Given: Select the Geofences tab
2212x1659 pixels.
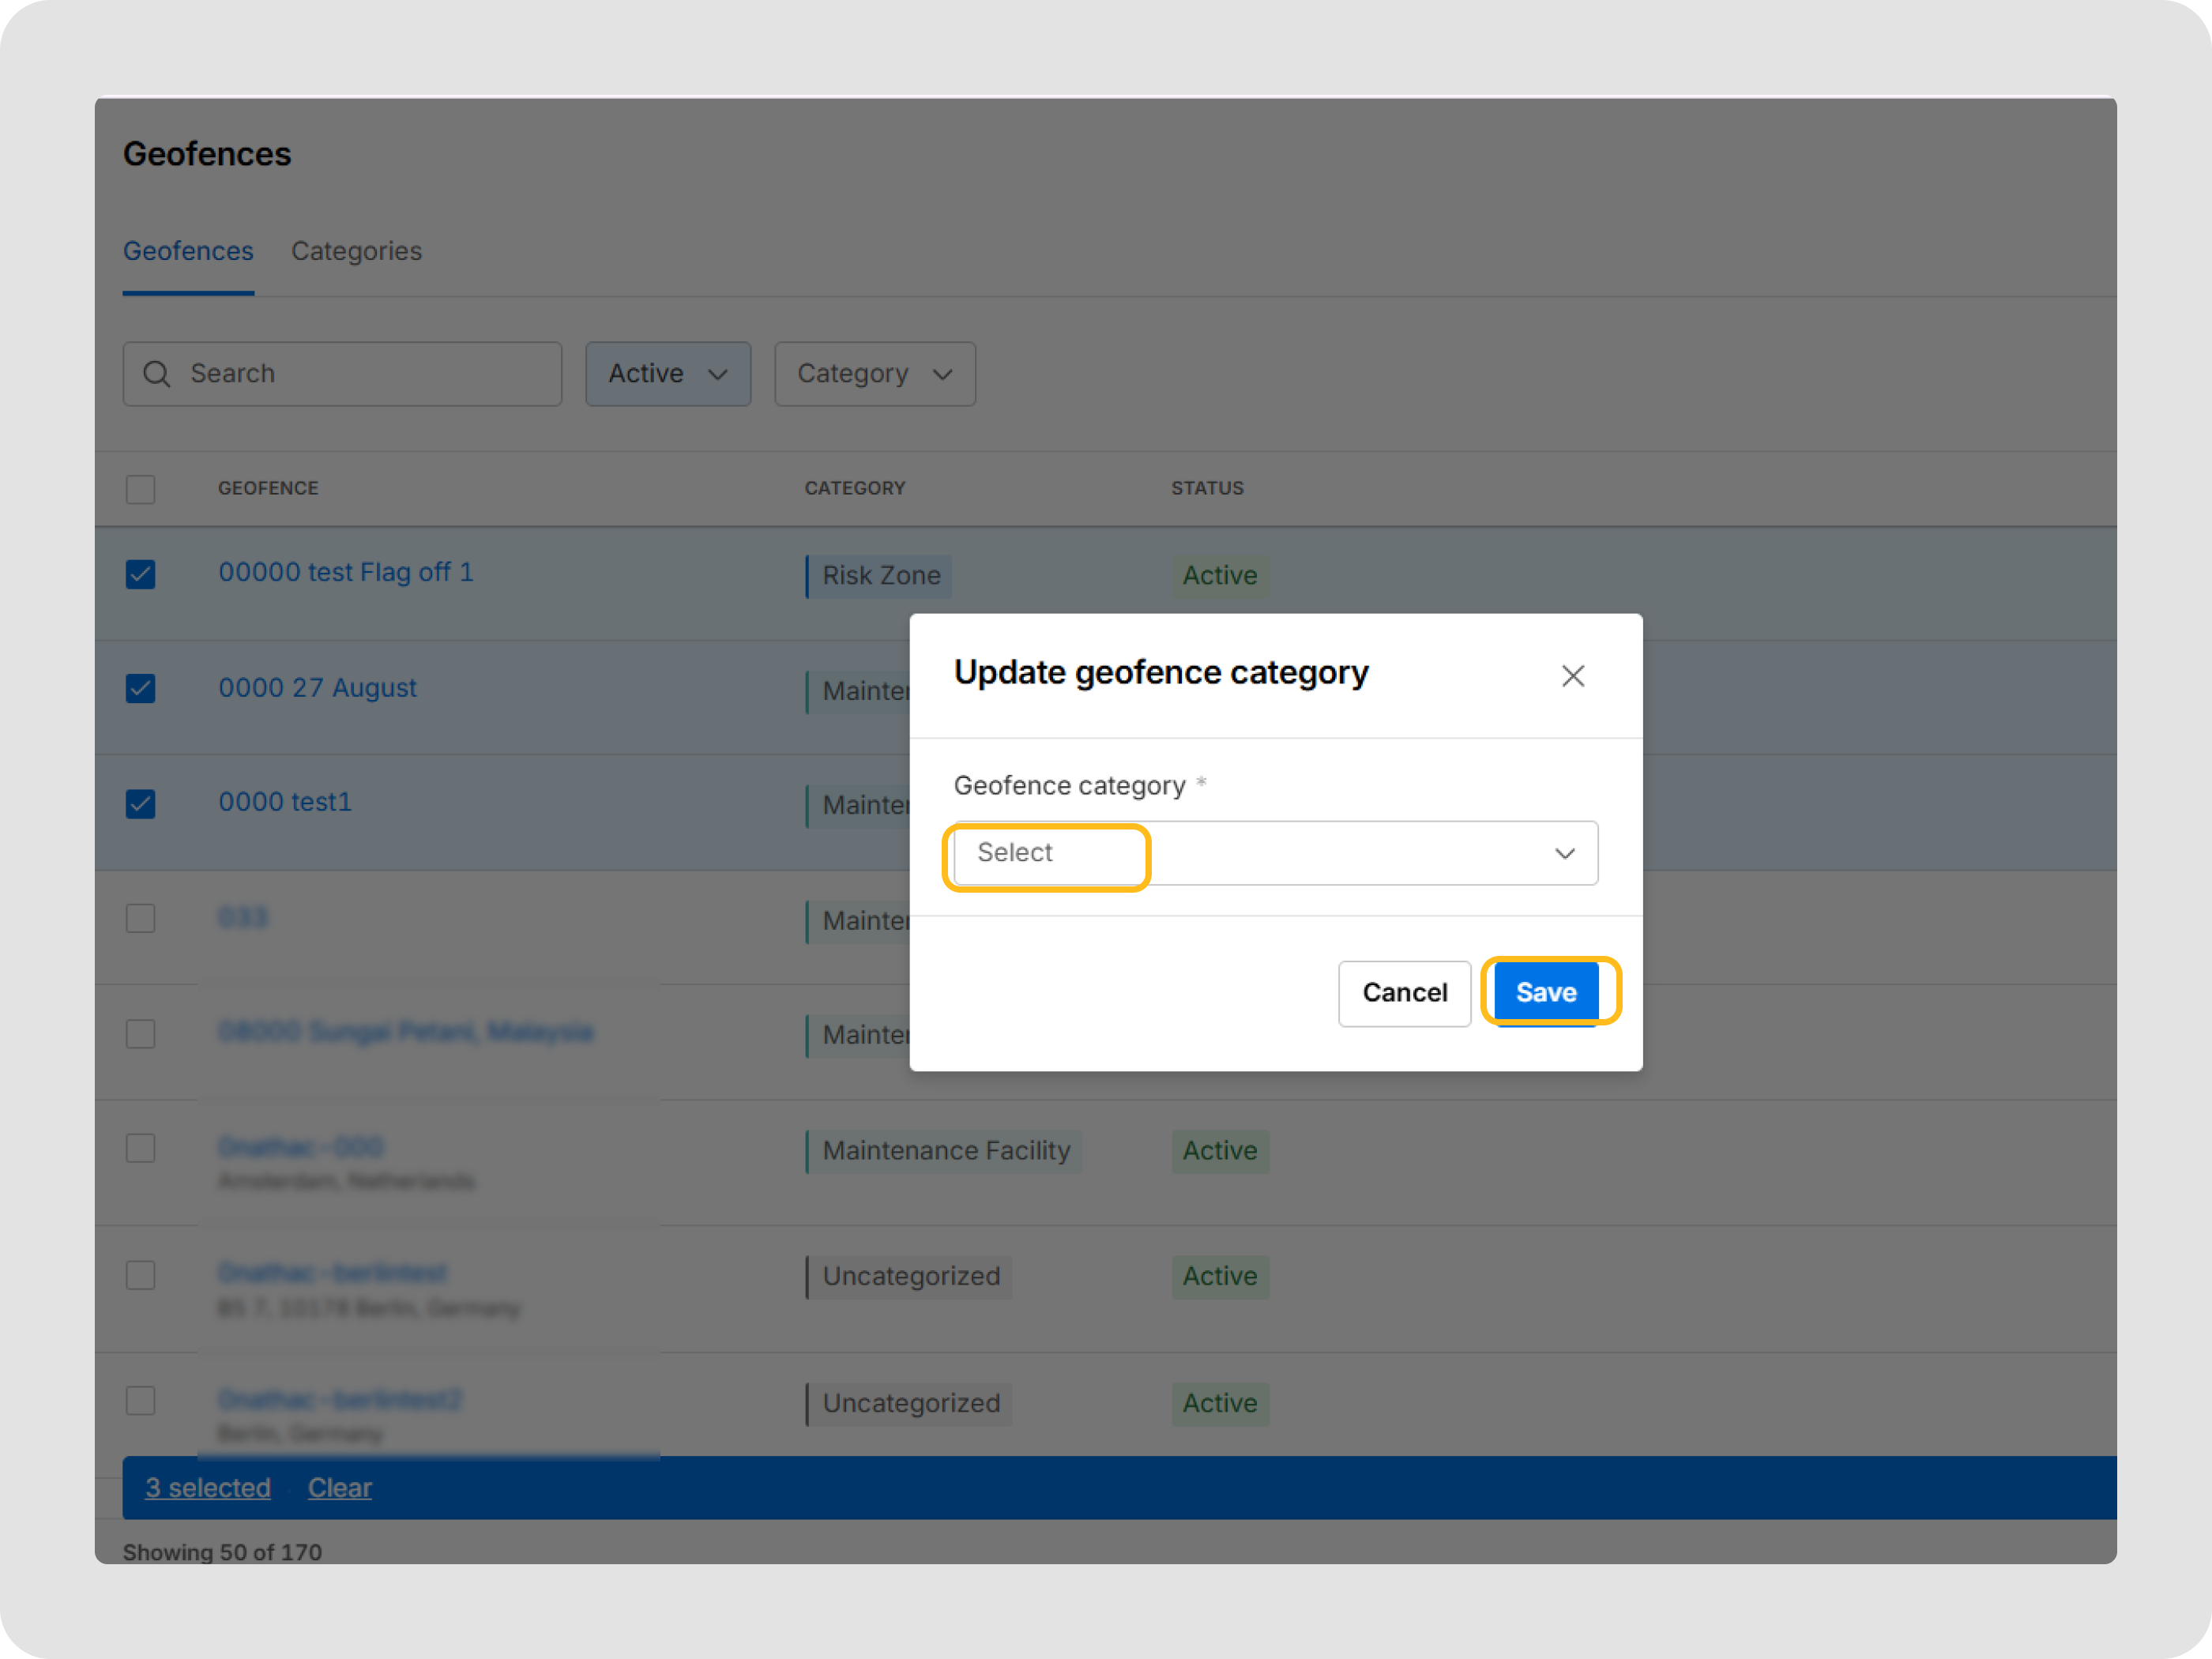Looking at the screenshot, I should click(188, 251).
